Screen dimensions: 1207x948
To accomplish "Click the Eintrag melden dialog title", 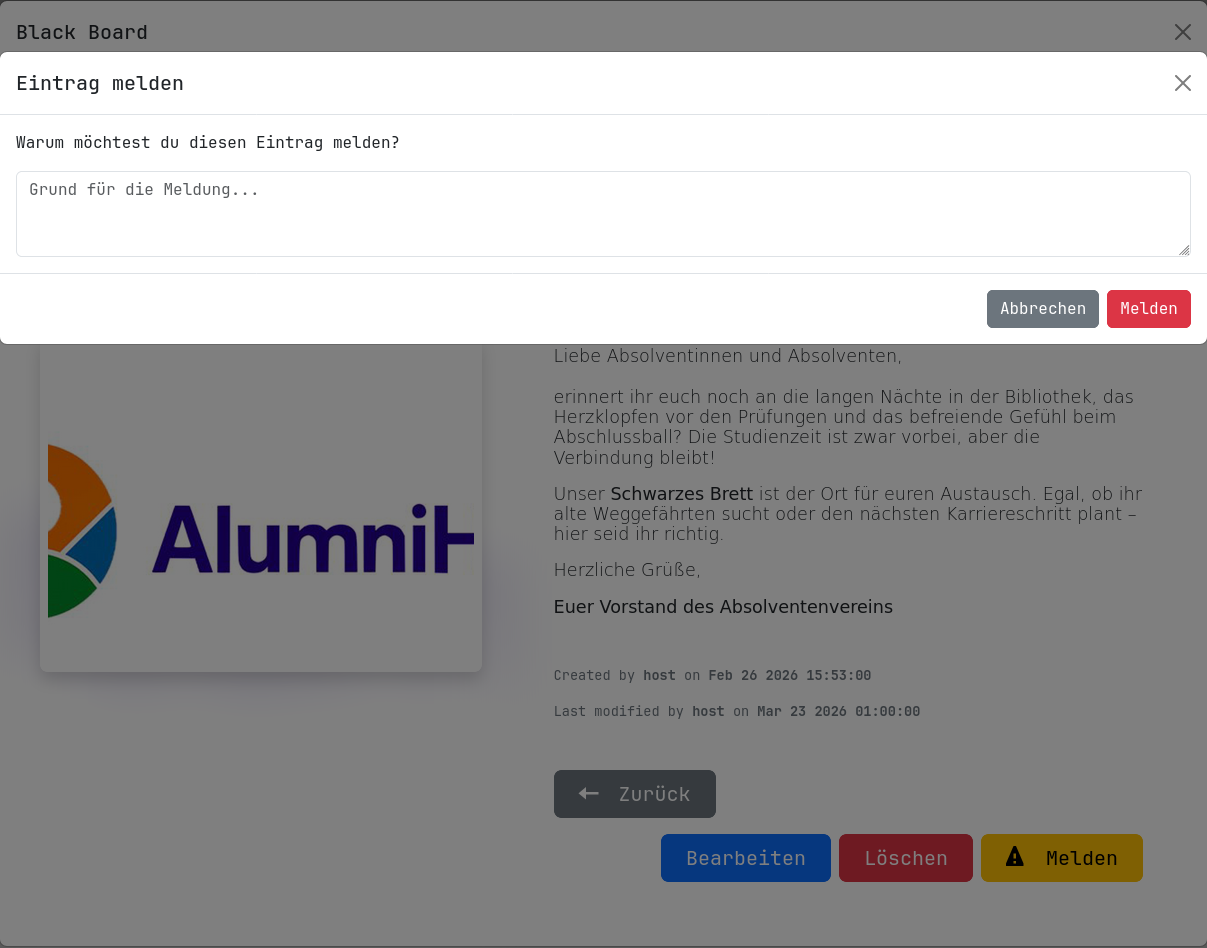I will (x=100, y=83).
